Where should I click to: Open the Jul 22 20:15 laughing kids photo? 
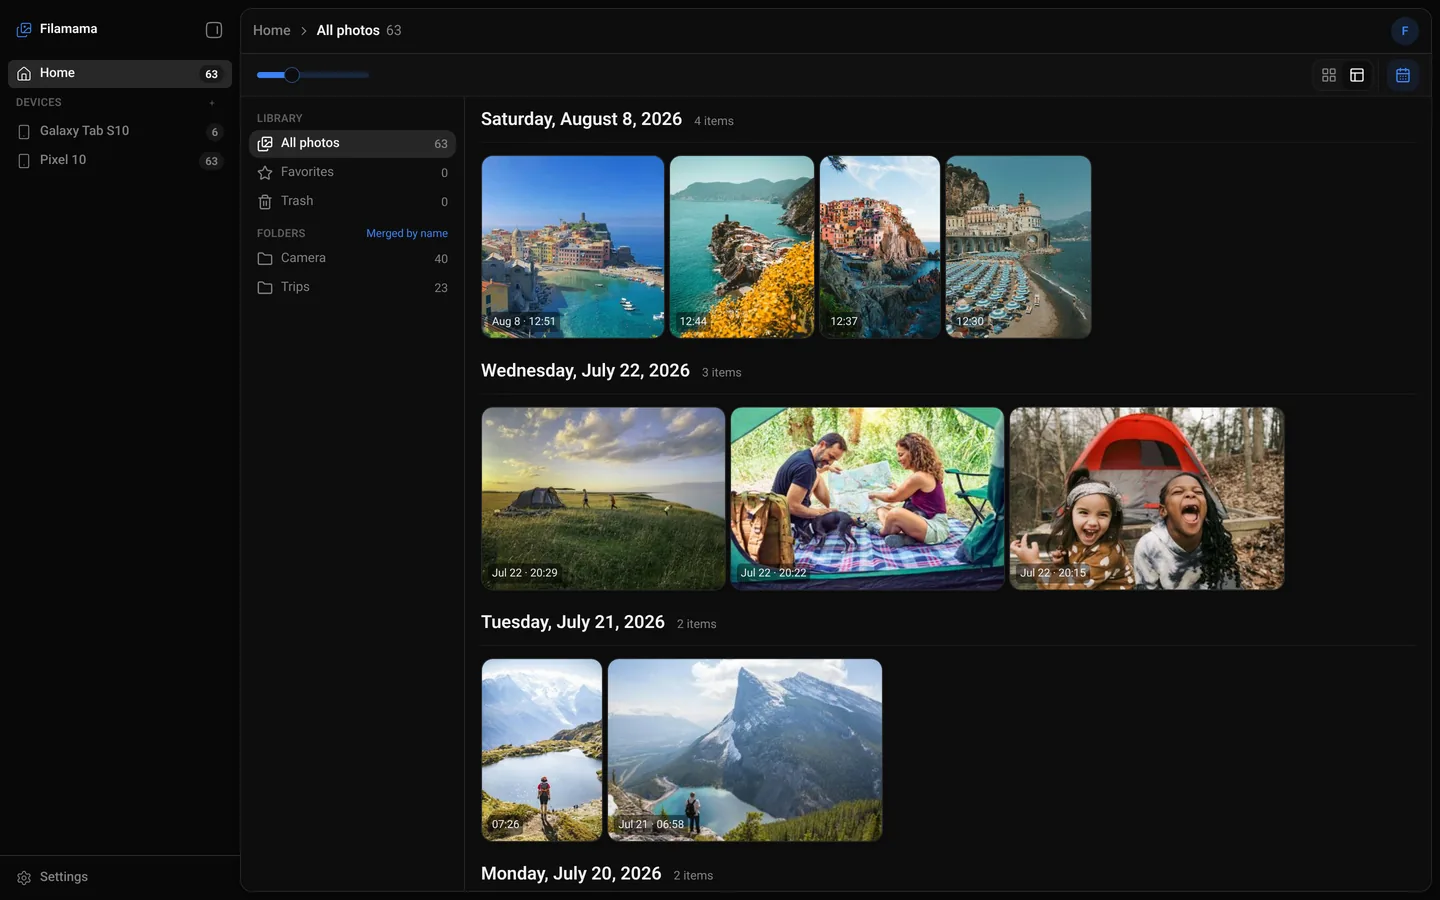[1147, 498]
